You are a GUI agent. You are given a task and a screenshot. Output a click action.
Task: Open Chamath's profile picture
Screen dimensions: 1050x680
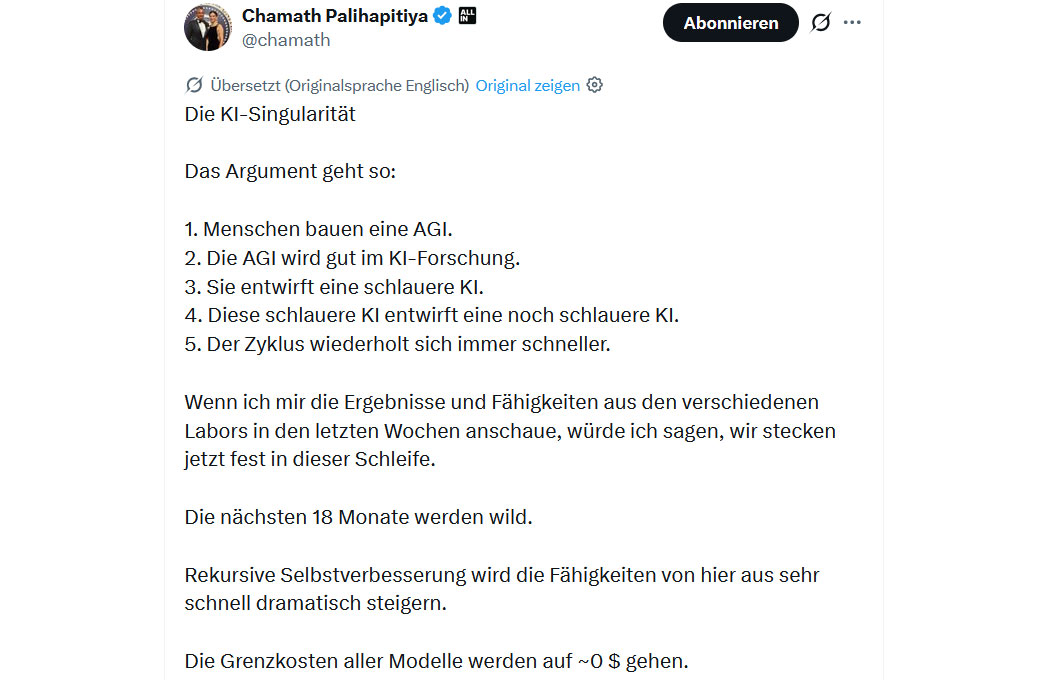[208, 27]
